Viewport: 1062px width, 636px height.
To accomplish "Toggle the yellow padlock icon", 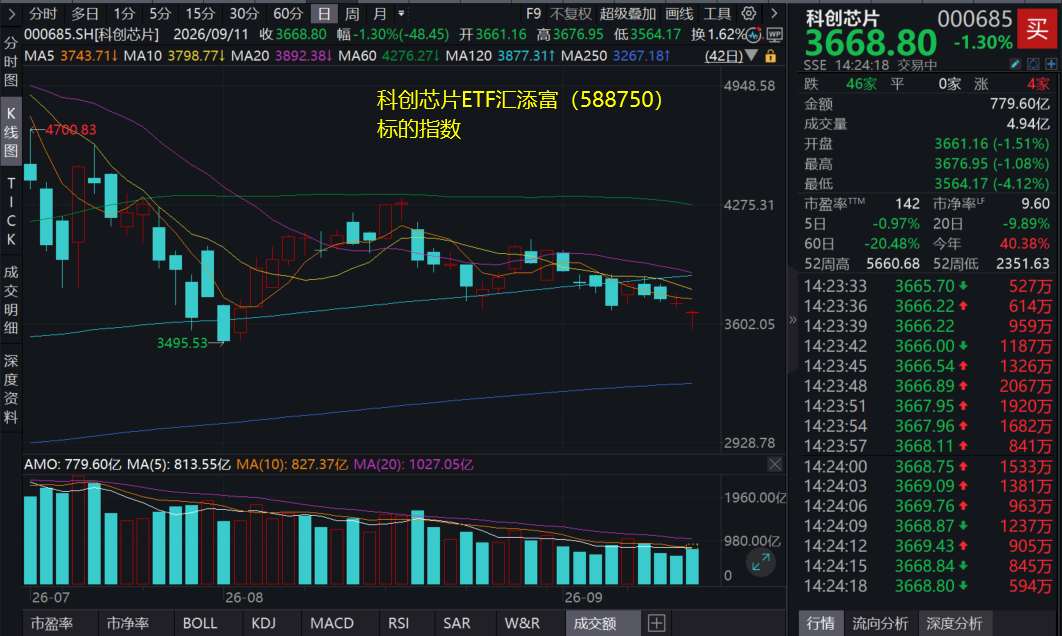I will coord(771,56).
